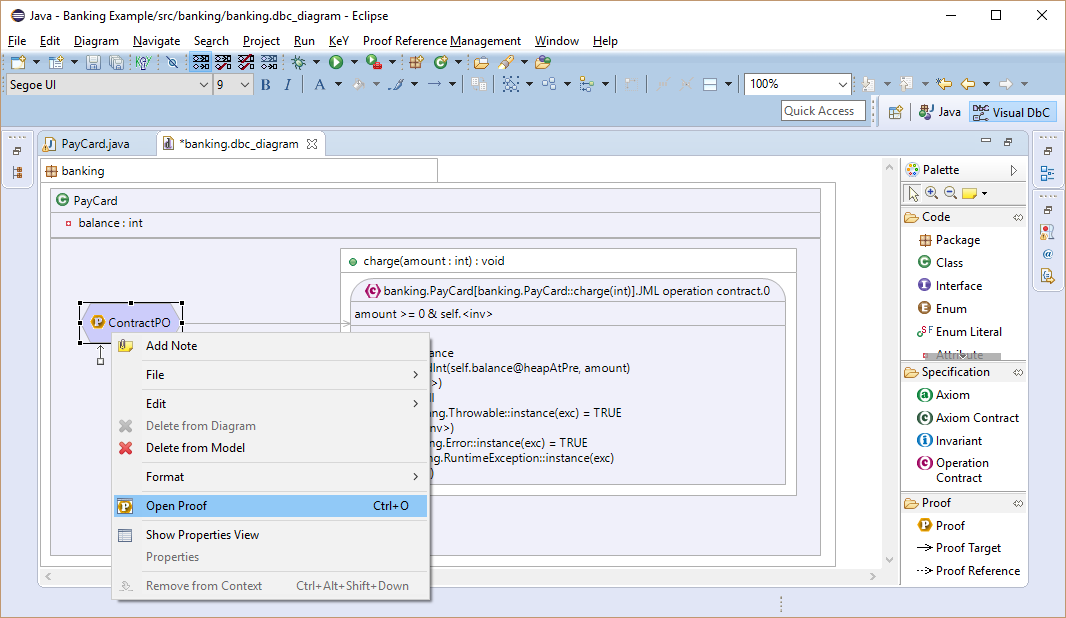The image size is (1066, 618).
Task: Click the Search flashlight icon
Action: (505, 63)
